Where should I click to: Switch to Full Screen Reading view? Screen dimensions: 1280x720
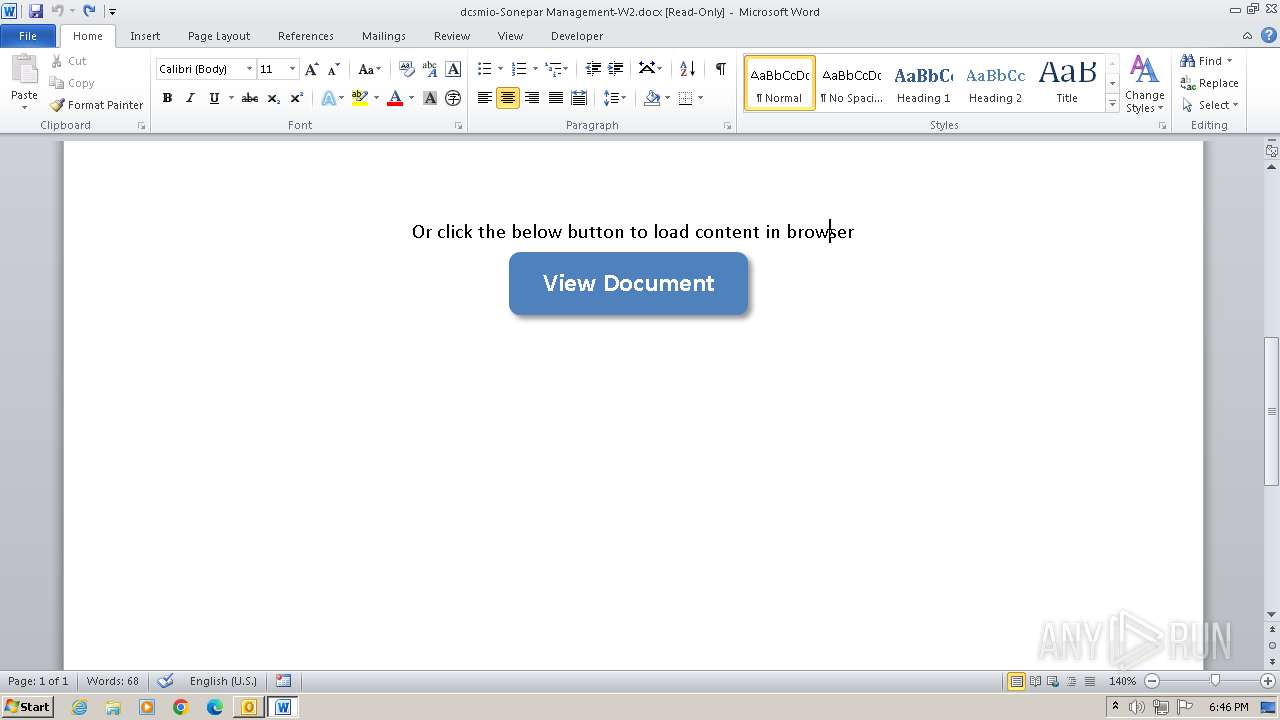[x=1034, y=681]
